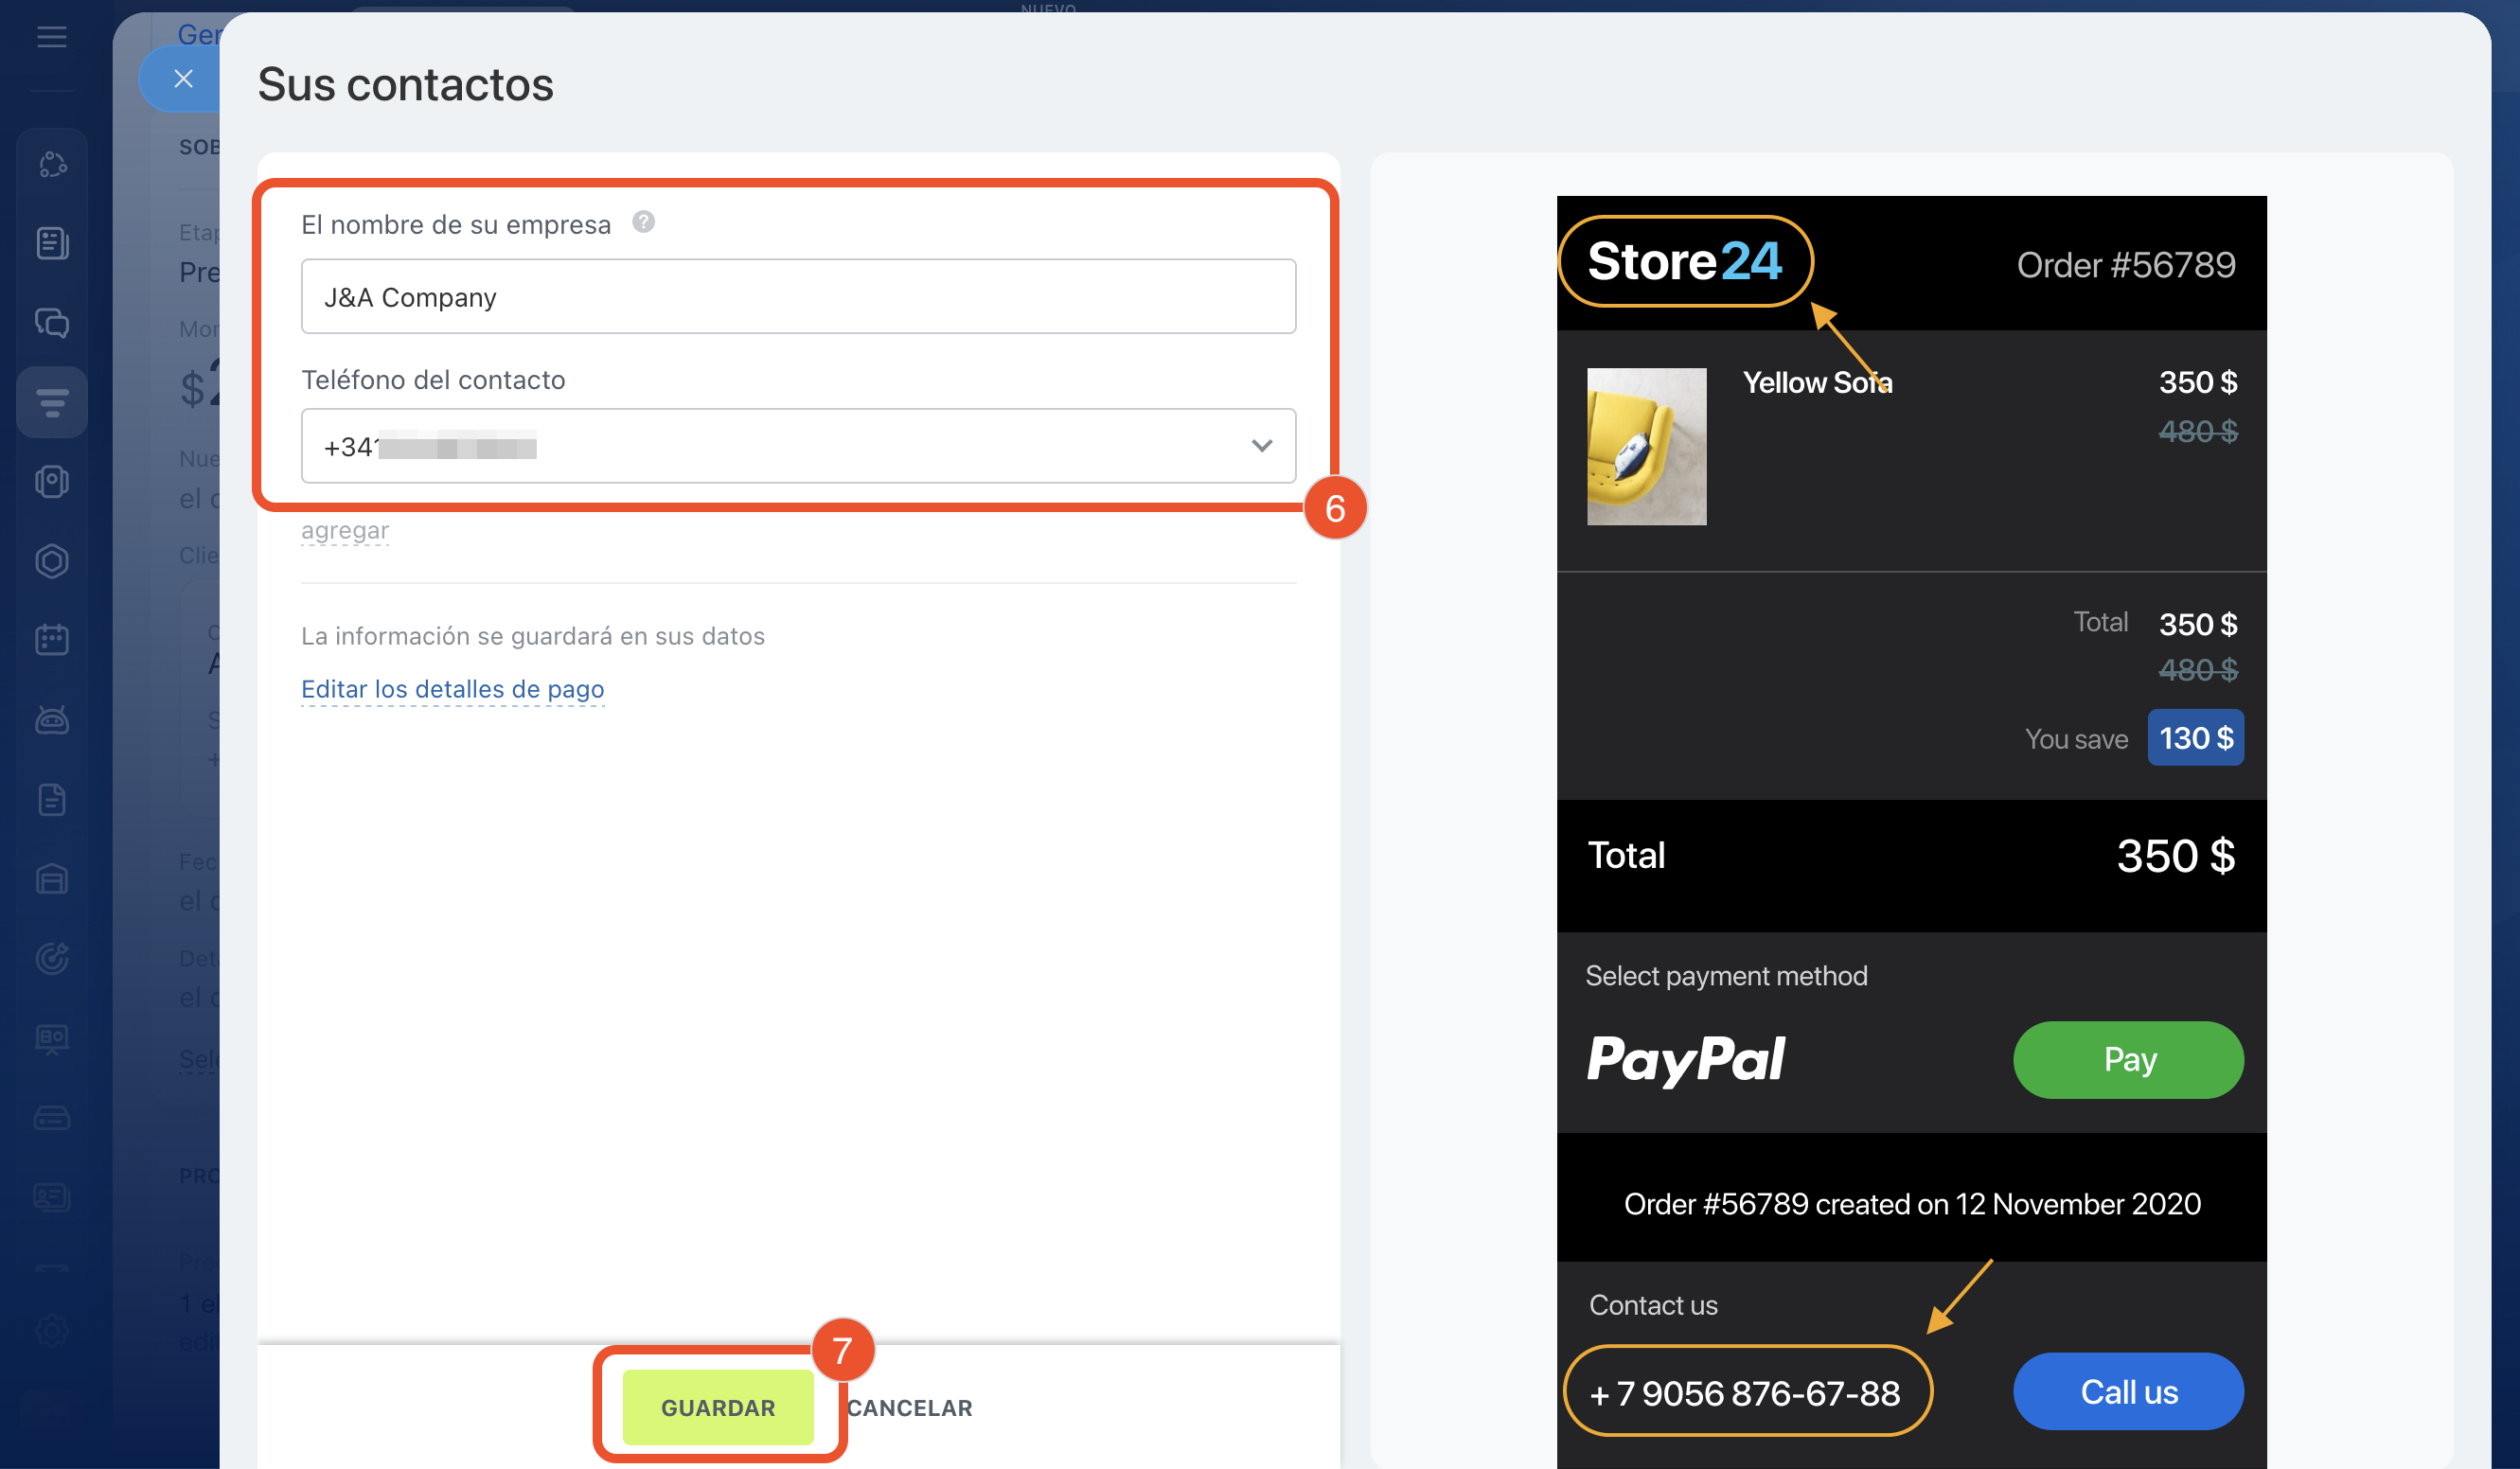The width and height of the screenshot is (2520, 1469).
Task: Click the 'agregar' link
Action: coord(344,530)
